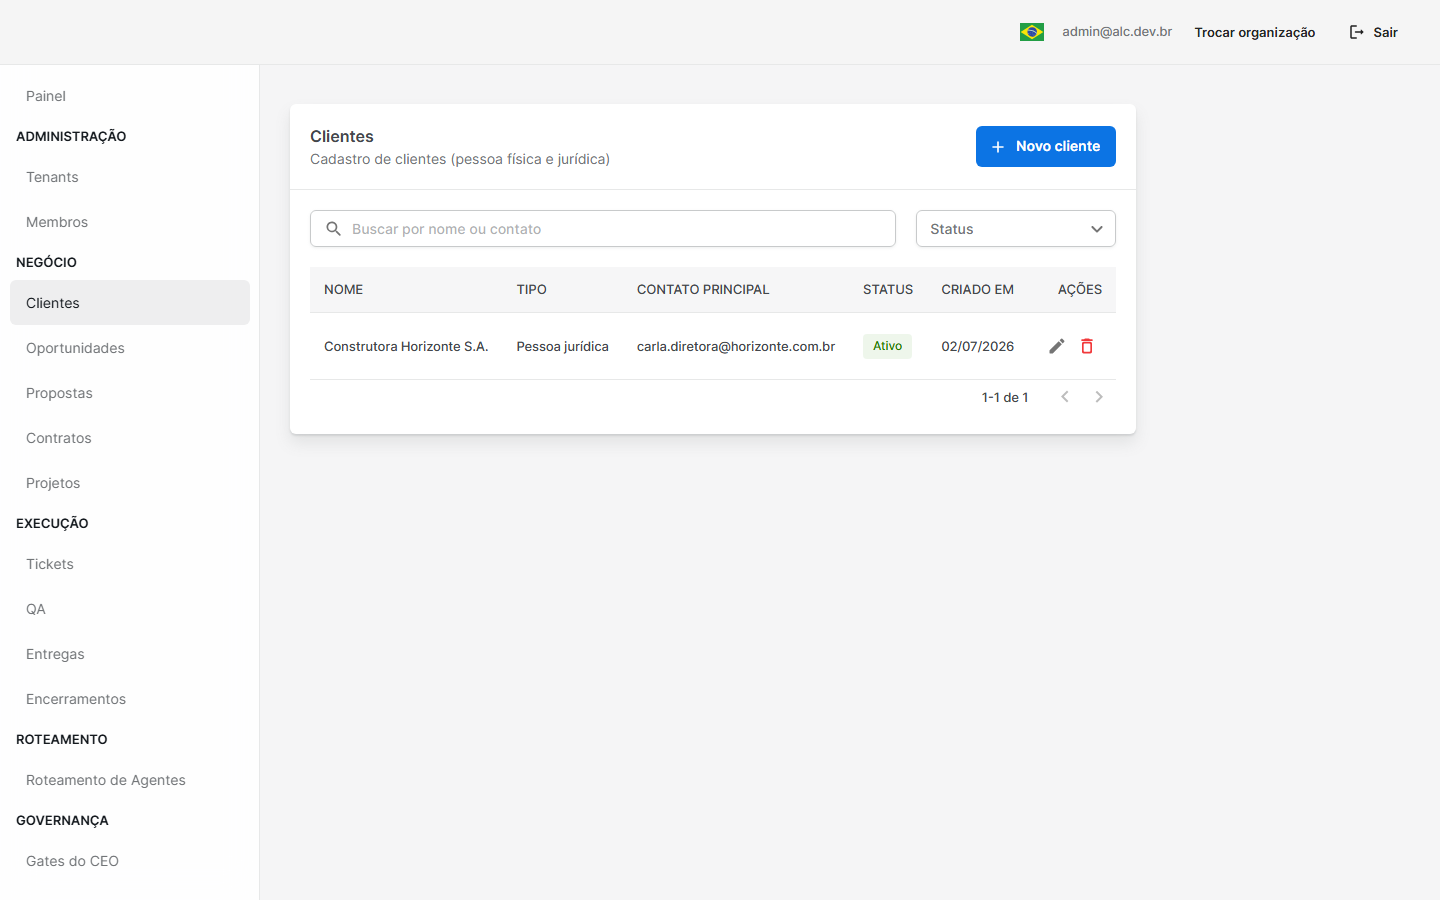Go to next page chevron
This screenshot has height=900, width=1440.
point(1099,397)
